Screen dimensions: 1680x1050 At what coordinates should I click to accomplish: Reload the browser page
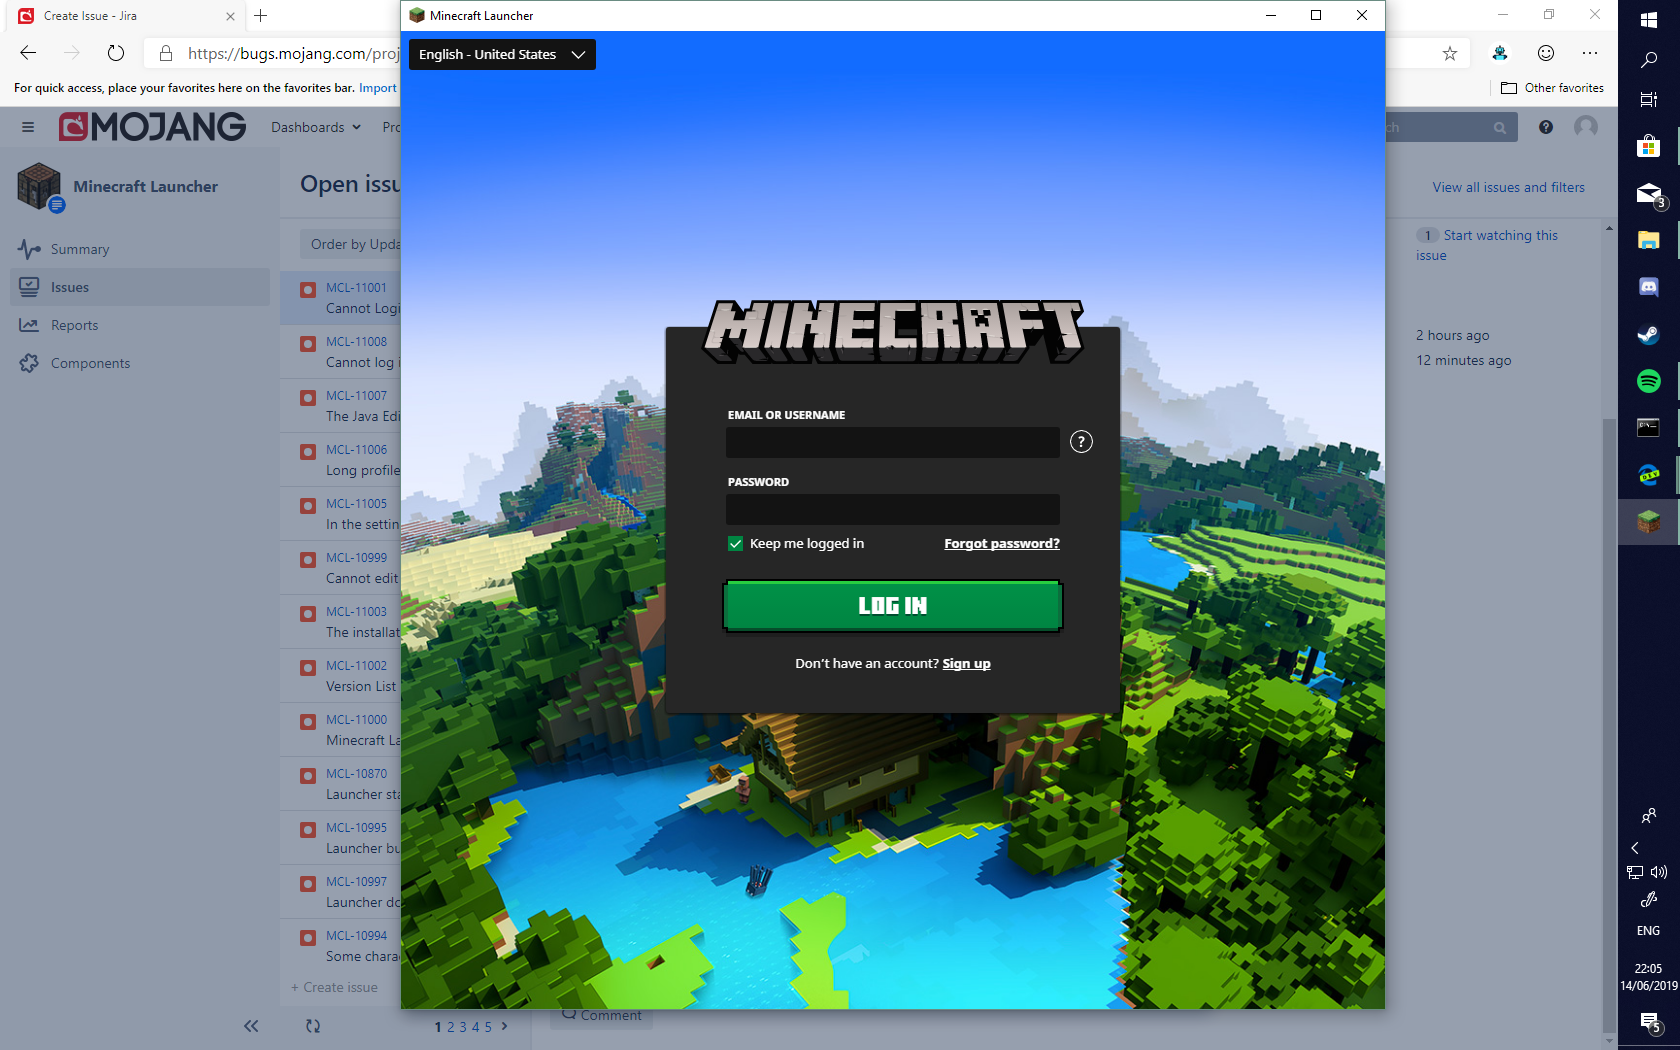click(x=116, y=53)
